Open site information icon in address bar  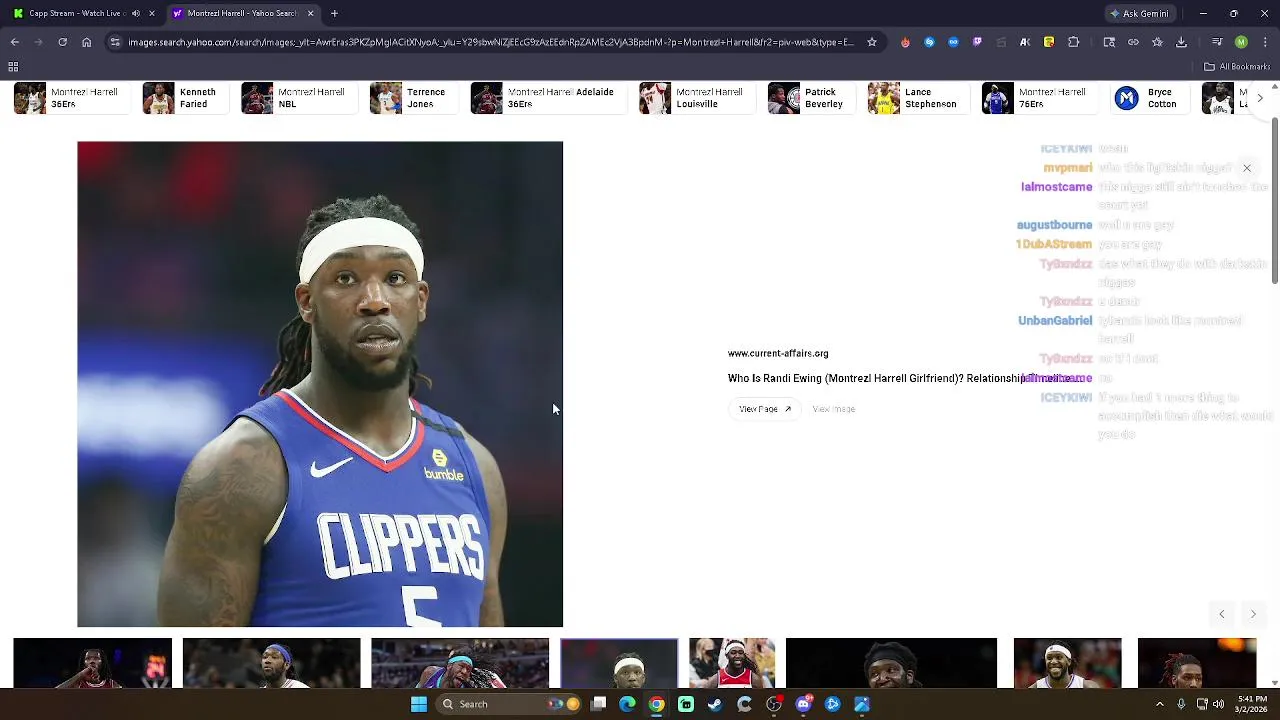115,42
